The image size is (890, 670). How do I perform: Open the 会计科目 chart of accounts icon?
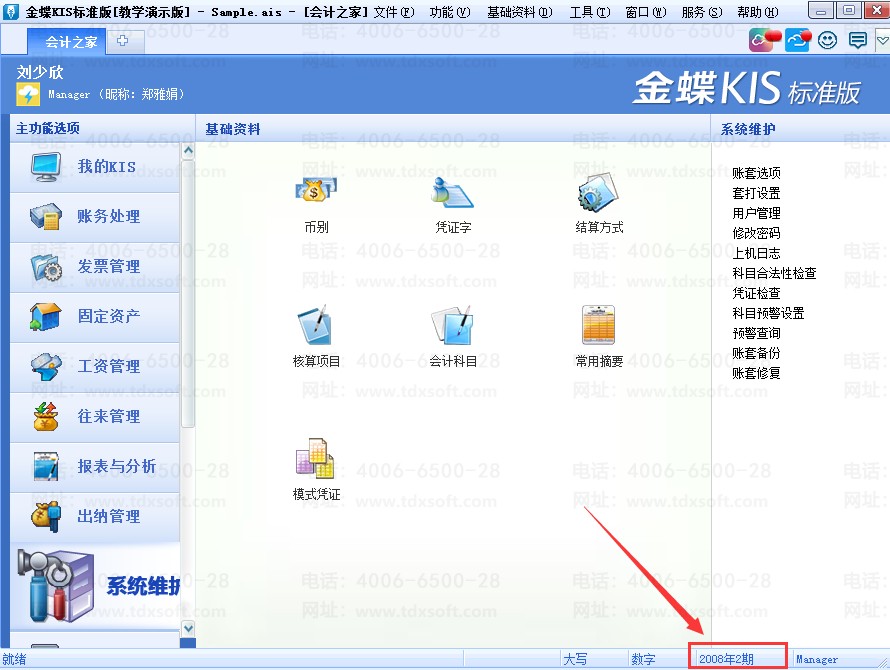point(452,326)
